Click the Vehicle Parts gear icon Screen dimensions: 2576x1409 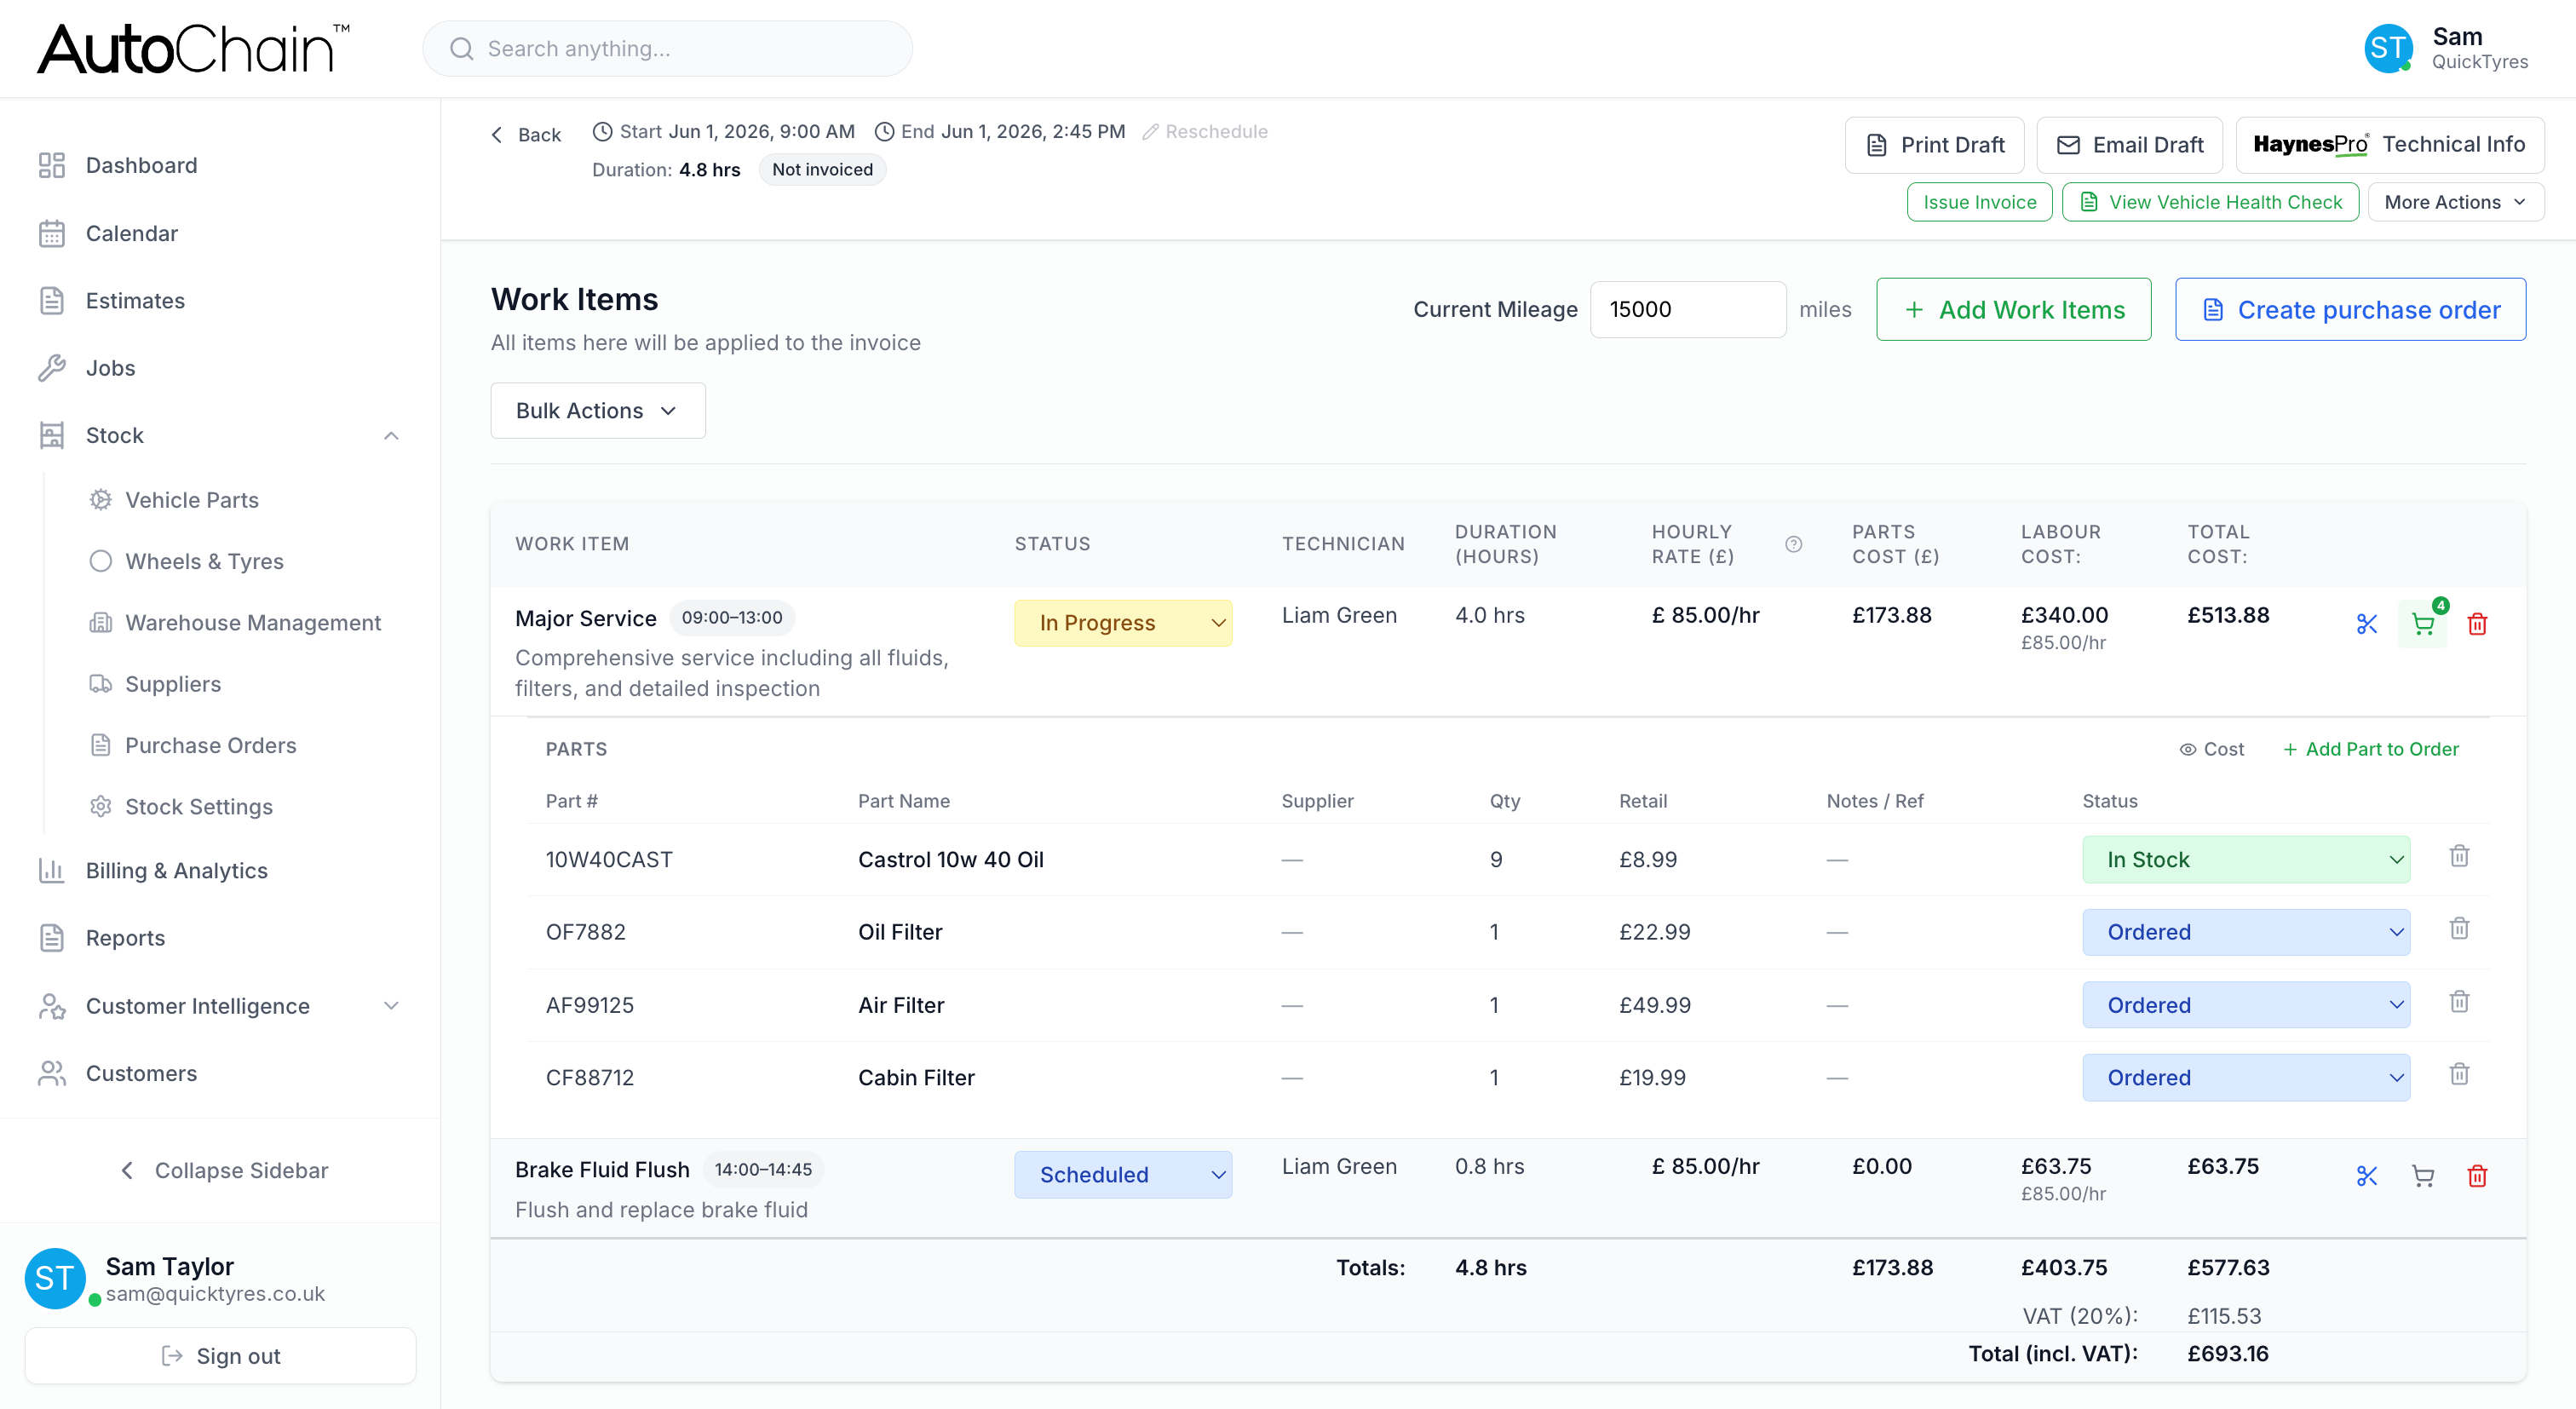pos(101,500)
